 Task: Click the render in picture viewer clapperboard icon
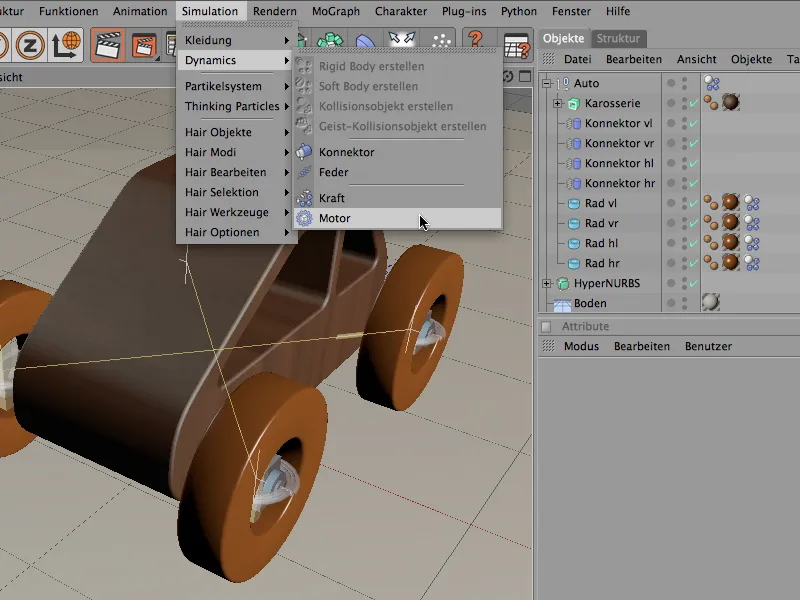146,44
